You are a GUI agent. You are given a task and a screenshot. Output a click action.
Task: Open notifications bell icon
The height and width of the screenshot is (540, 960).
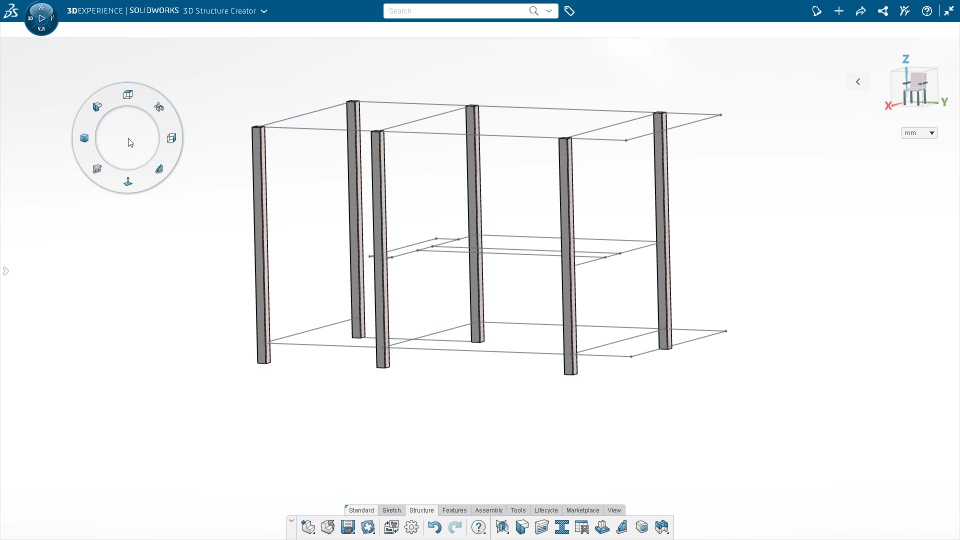click(x=816, y=11)
